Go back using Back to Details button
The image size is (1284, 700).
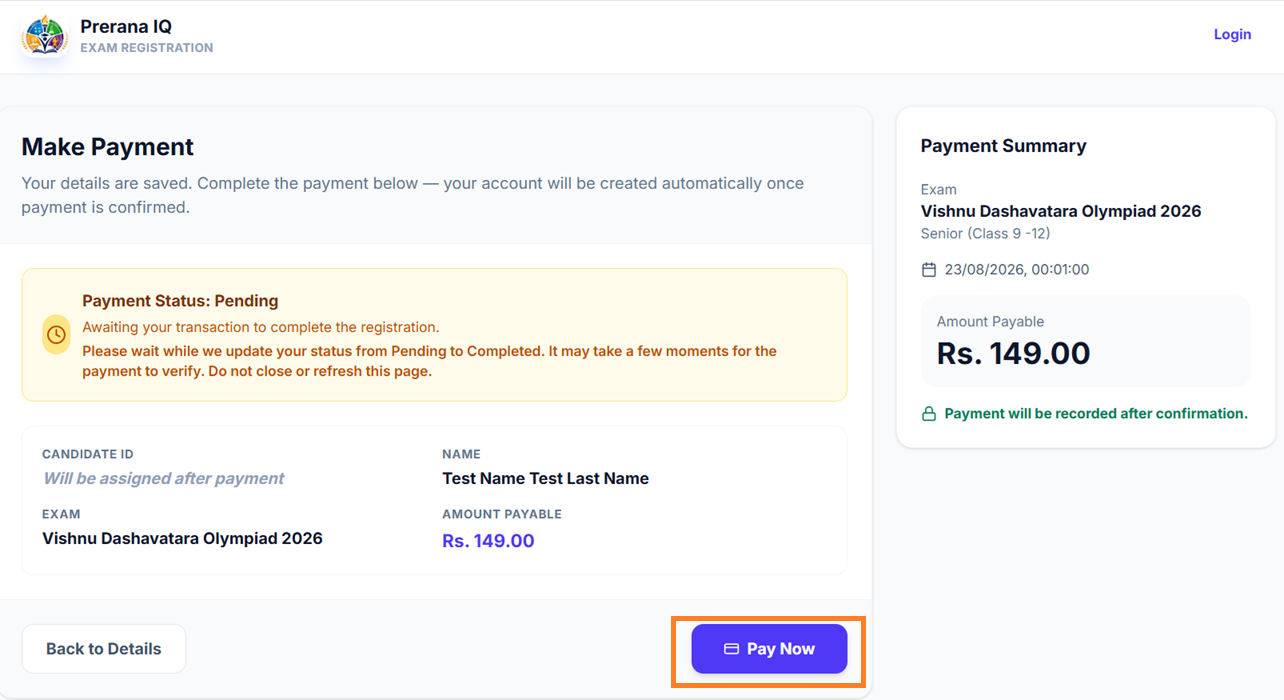click(104, 649)
